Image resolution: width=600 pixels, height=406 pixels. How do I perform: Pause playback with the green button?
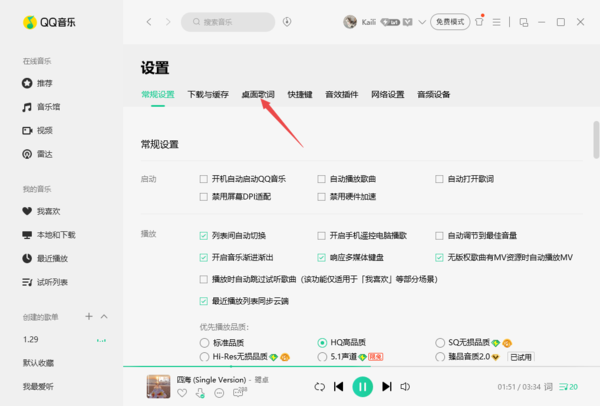363,386
